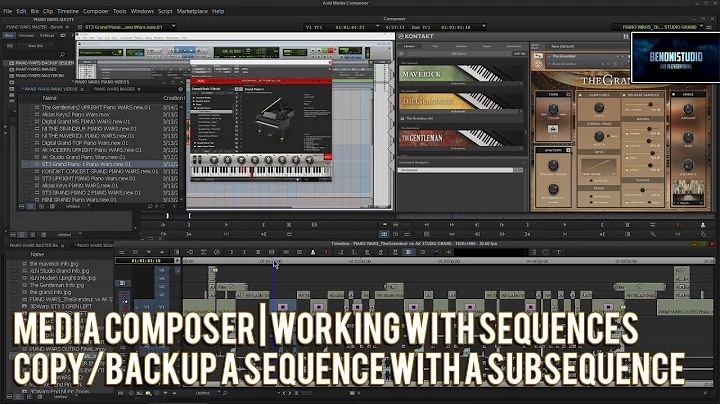The width and height of the screenshot is (720, 404).
Task: Click Mark Clip button under record monitor
Action: 627,225
